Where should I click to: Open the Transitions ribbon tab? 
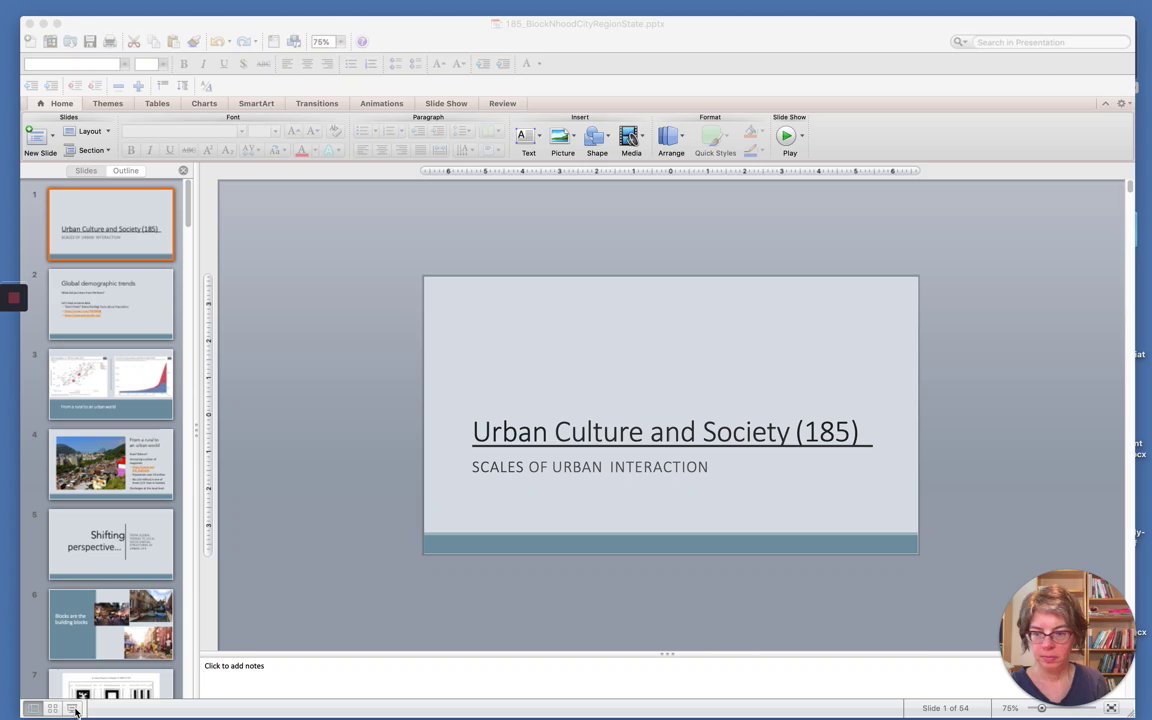point(317,104)
